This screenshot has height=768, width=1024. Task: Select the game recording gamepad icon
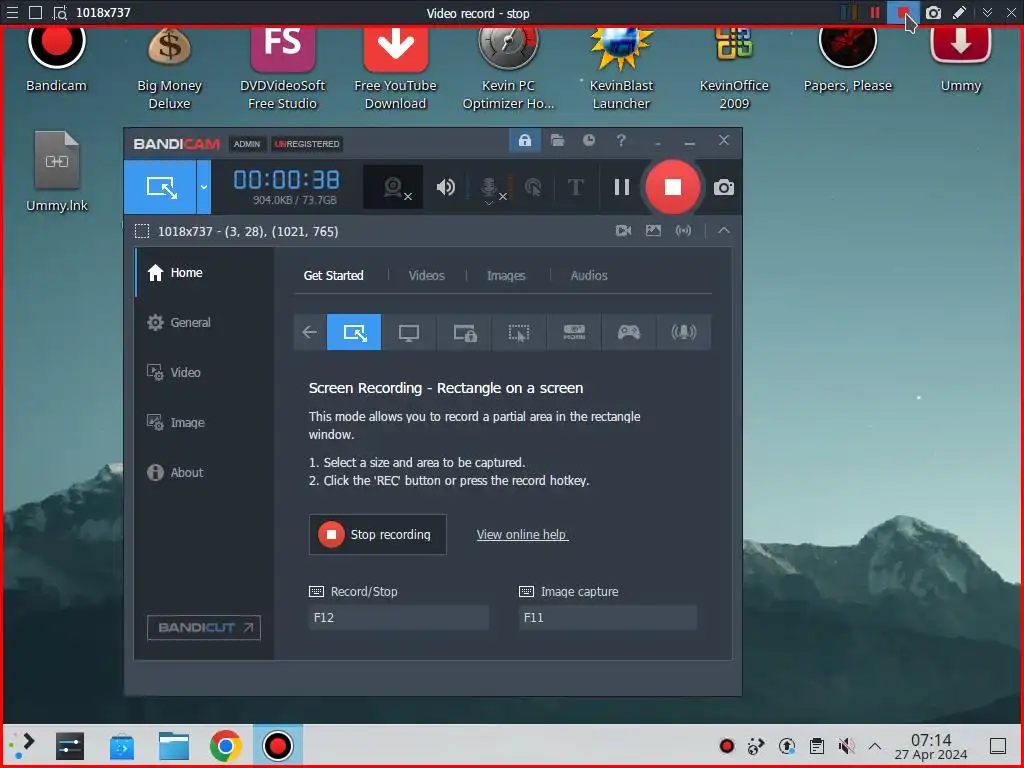(629, 332)
